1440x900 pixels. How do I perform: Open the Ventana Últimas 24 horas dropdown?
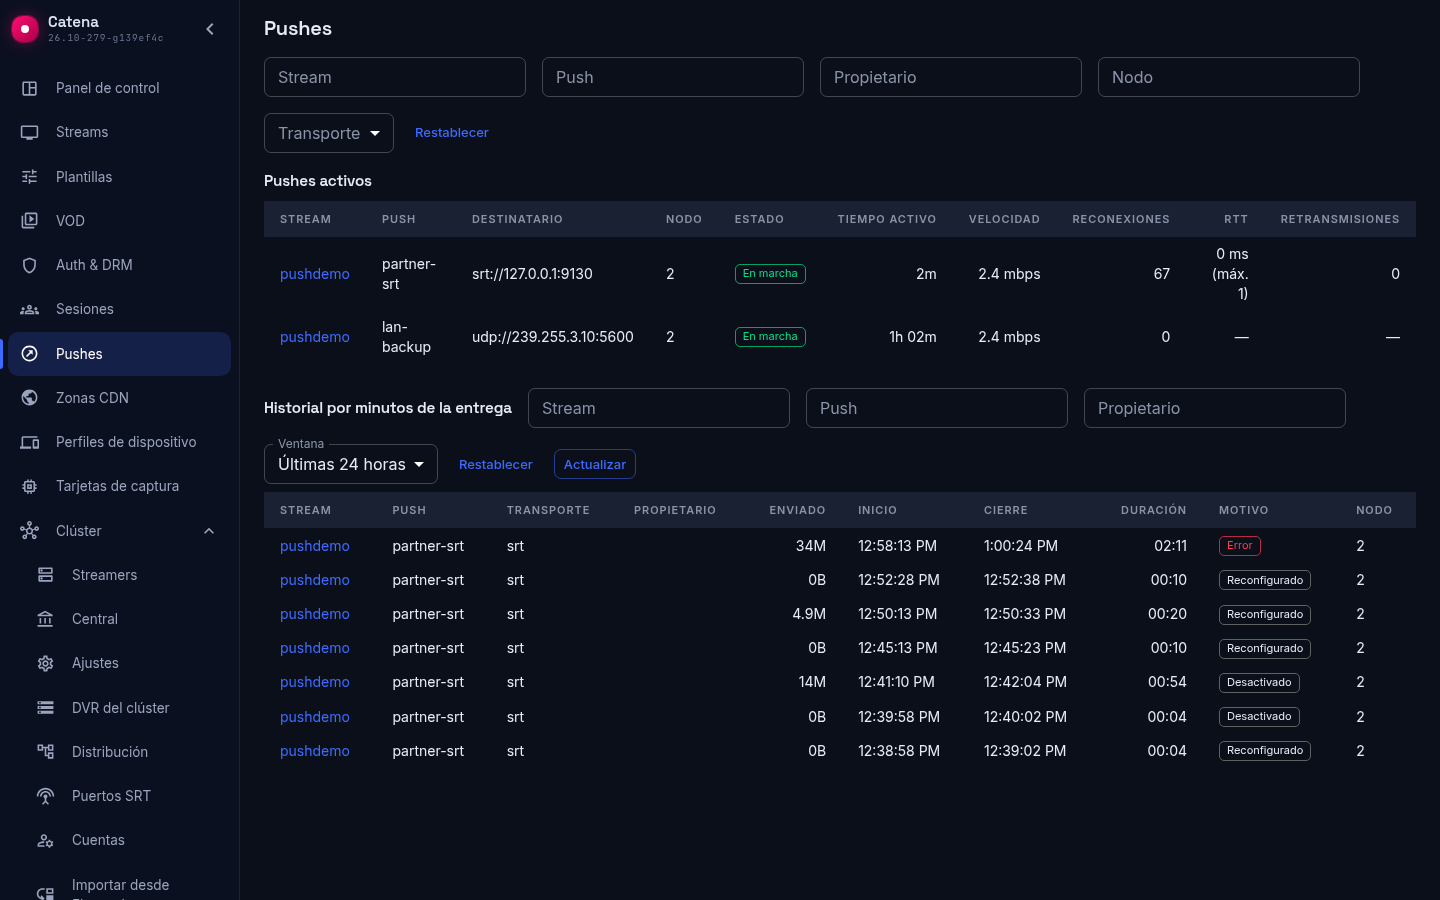point(351,464)
